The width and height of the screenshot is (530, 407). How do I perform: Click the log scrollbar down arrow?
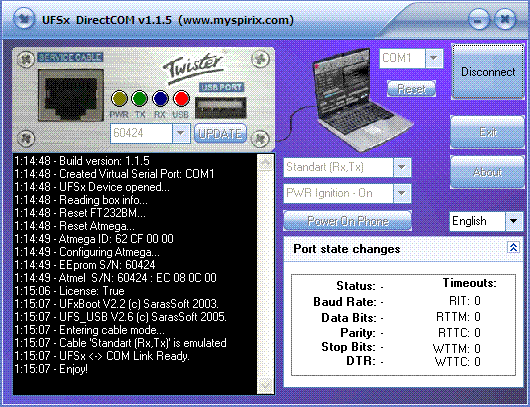tap(265, 385)
